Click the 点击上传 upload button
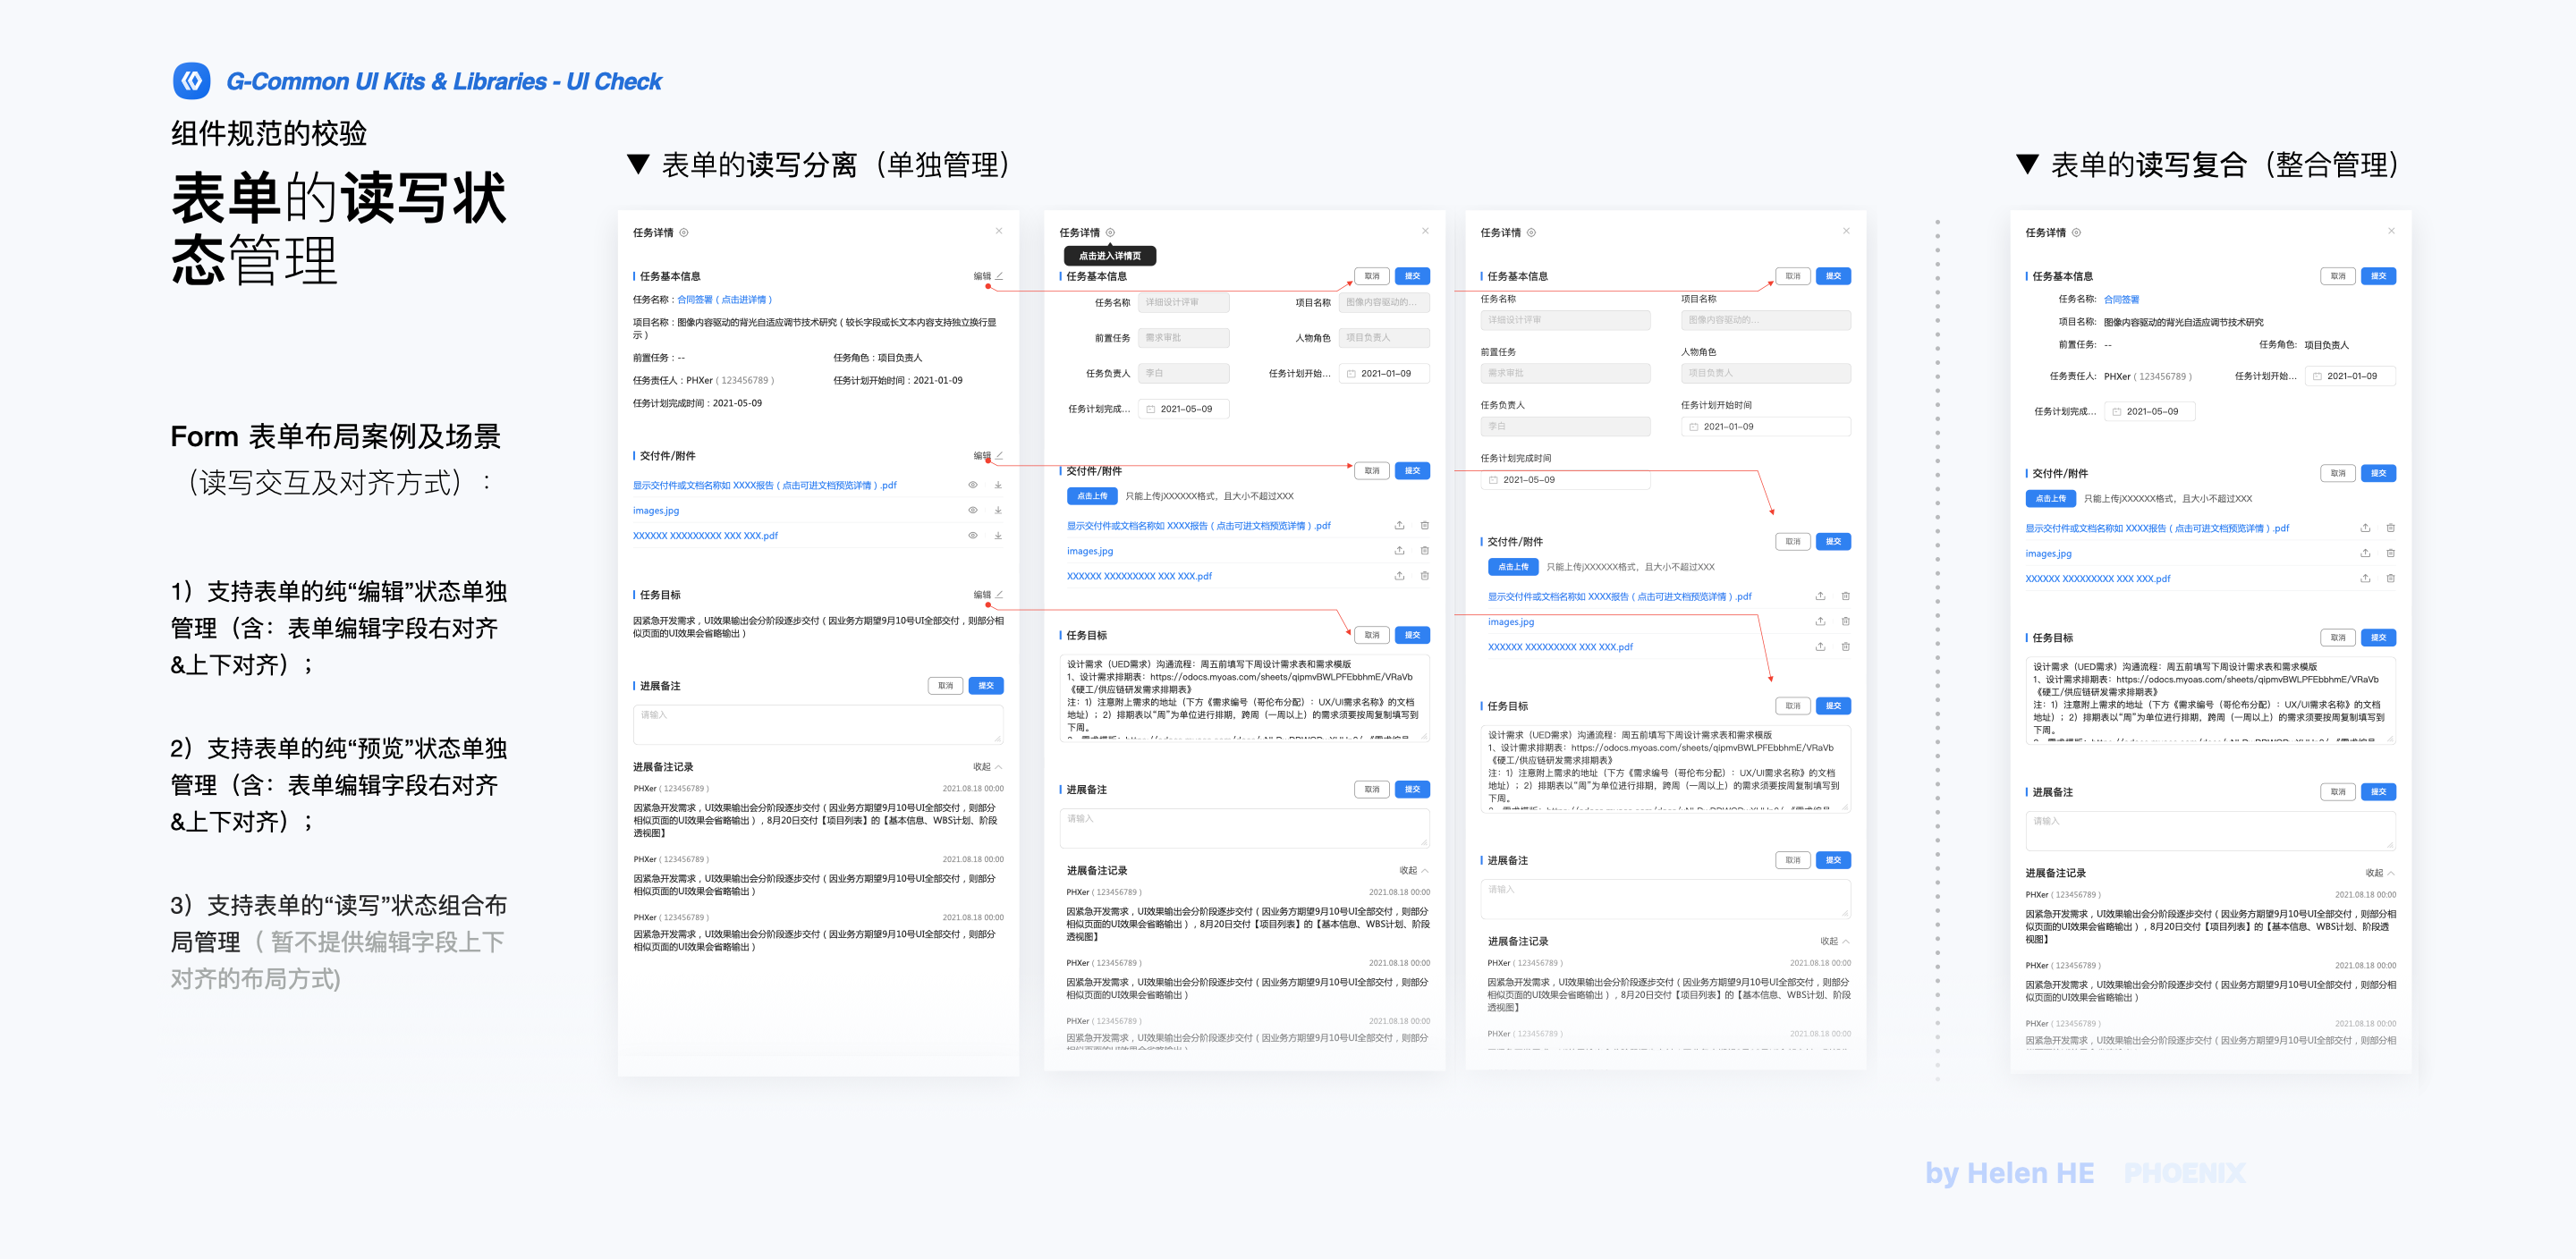 (1092, 495)
